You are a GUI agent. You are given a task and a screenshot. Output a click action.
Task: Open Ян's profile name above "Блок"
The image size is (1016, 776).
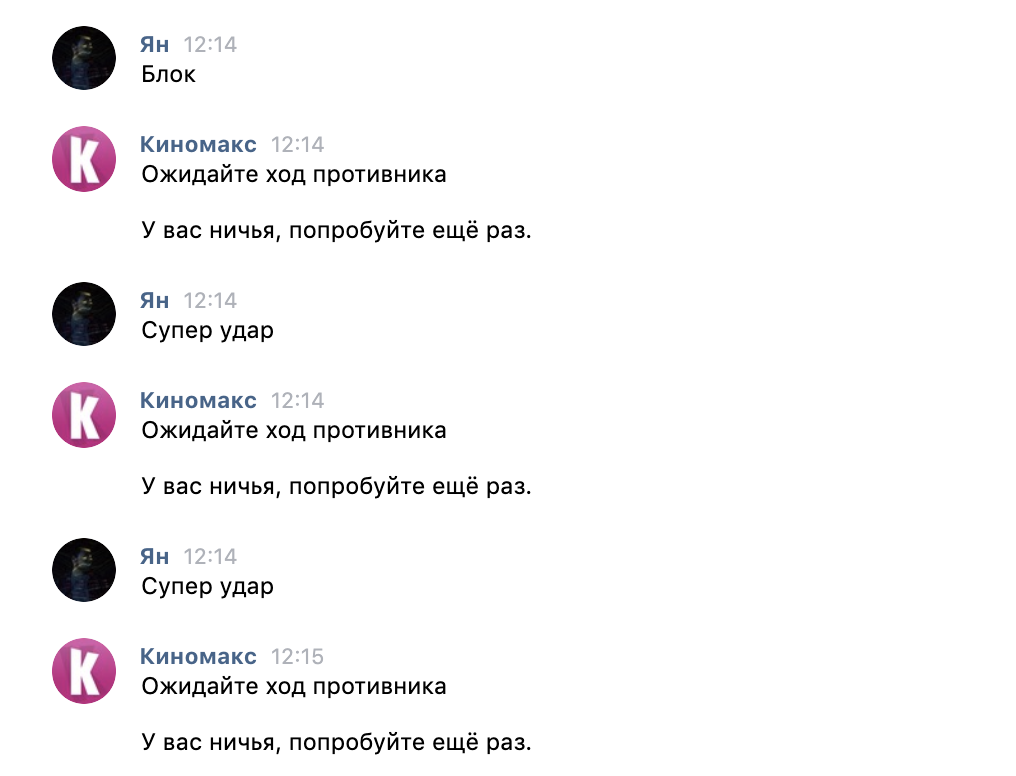pos(155,45)
